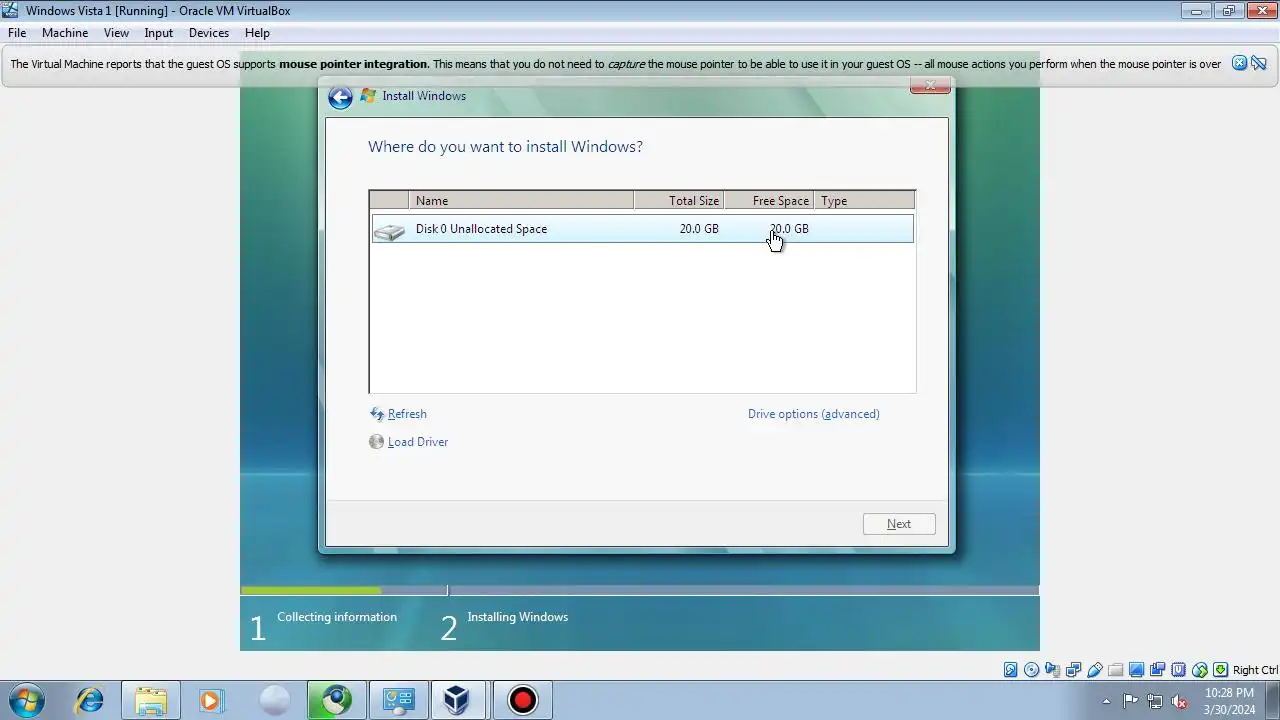Open the VirtualBox audio indicator
This screenshot has height=720, width=1280.
coord(1052,670)
